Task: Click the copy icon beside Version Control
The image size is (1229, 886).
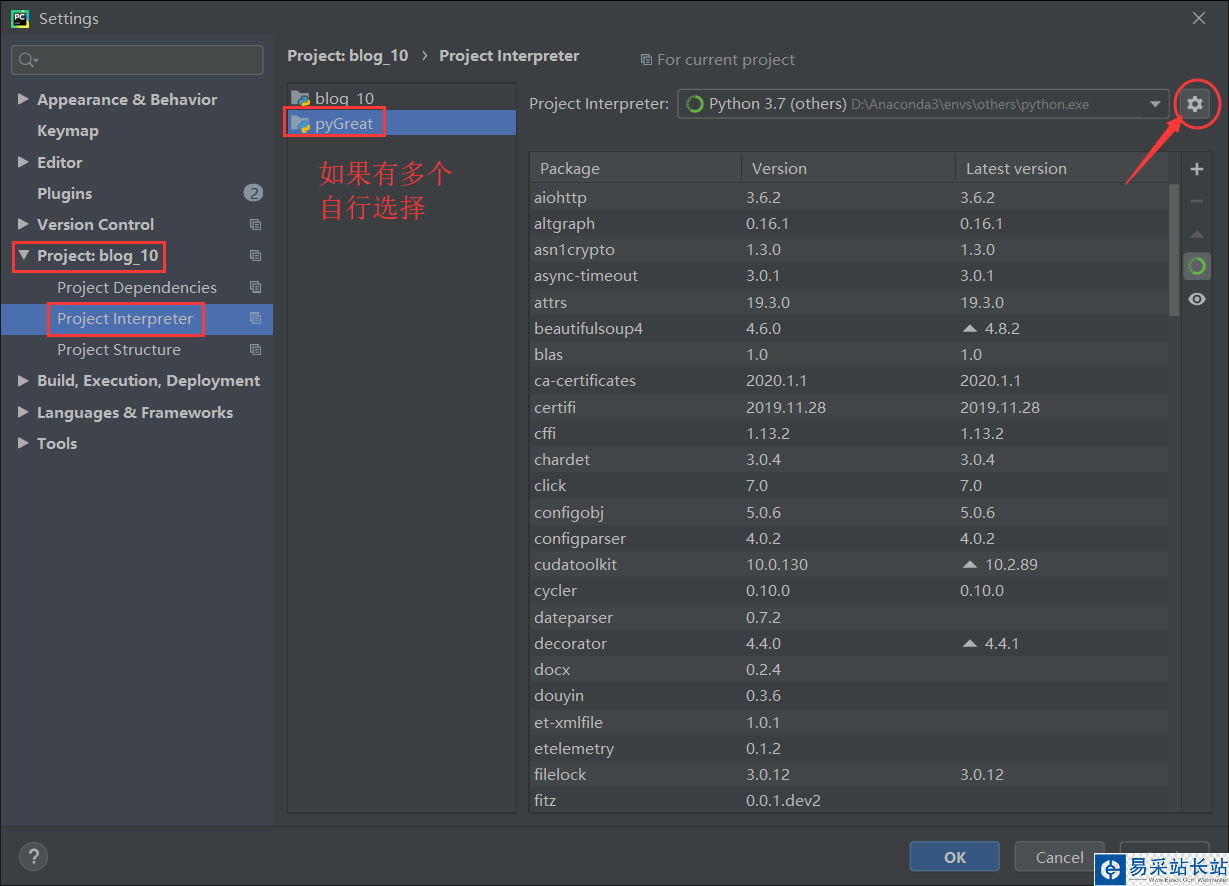Action: (255, 225)
